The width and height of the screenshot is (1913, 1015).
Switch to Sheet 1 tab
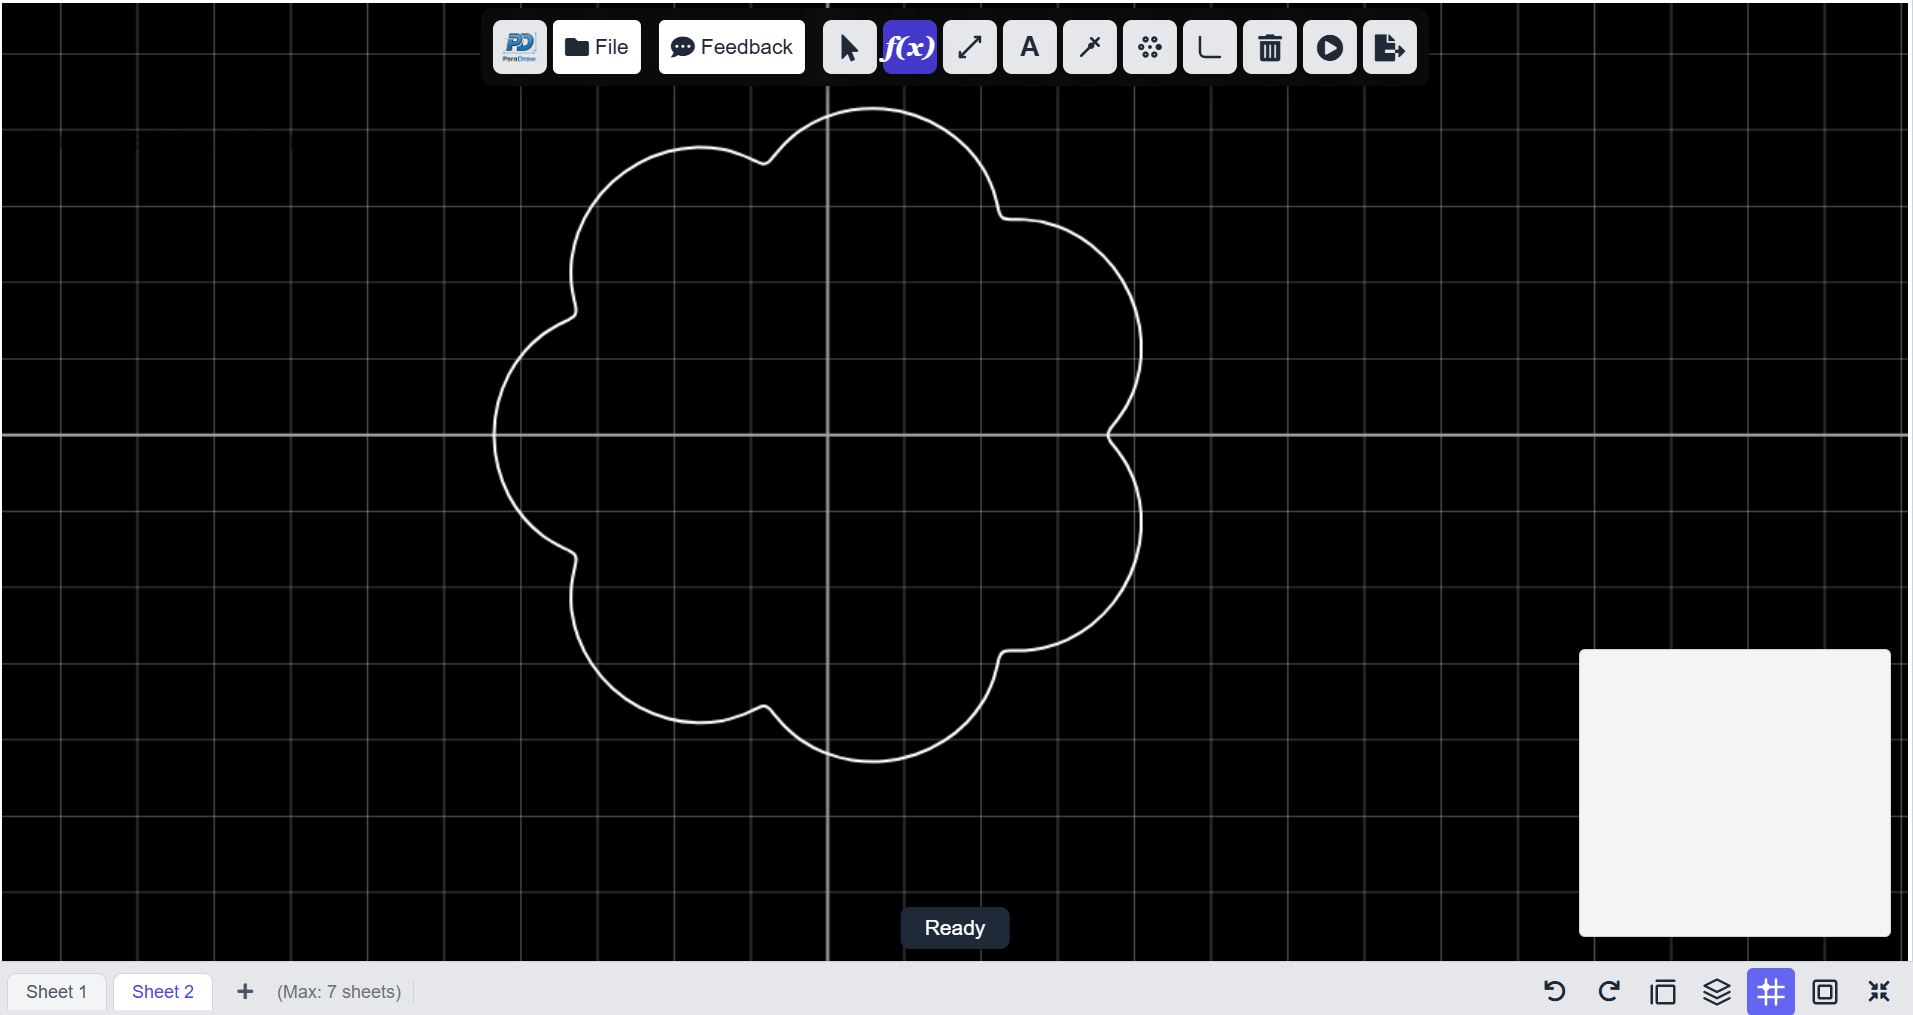pos(56,992)
